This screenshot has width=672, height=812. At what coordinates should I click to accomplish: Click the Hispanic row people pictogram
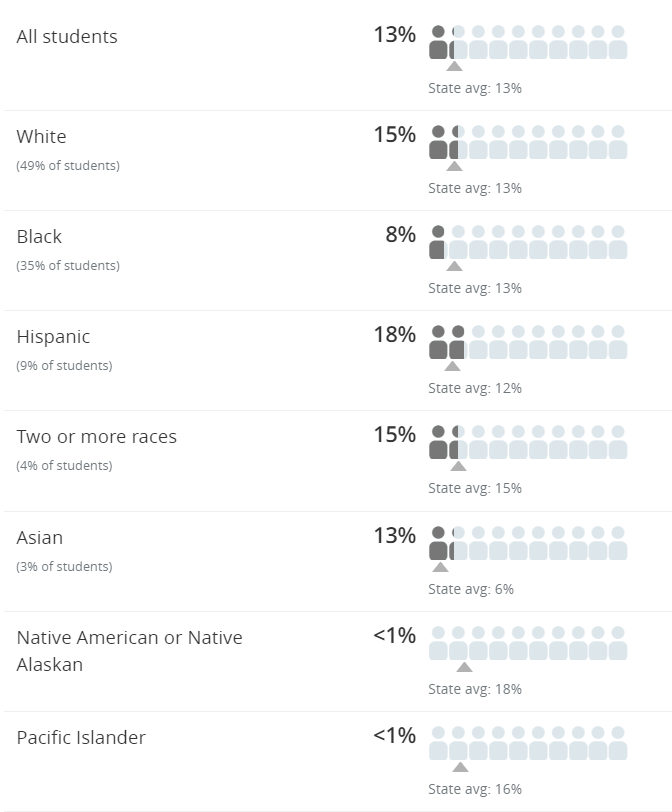[x=528, y=343]
